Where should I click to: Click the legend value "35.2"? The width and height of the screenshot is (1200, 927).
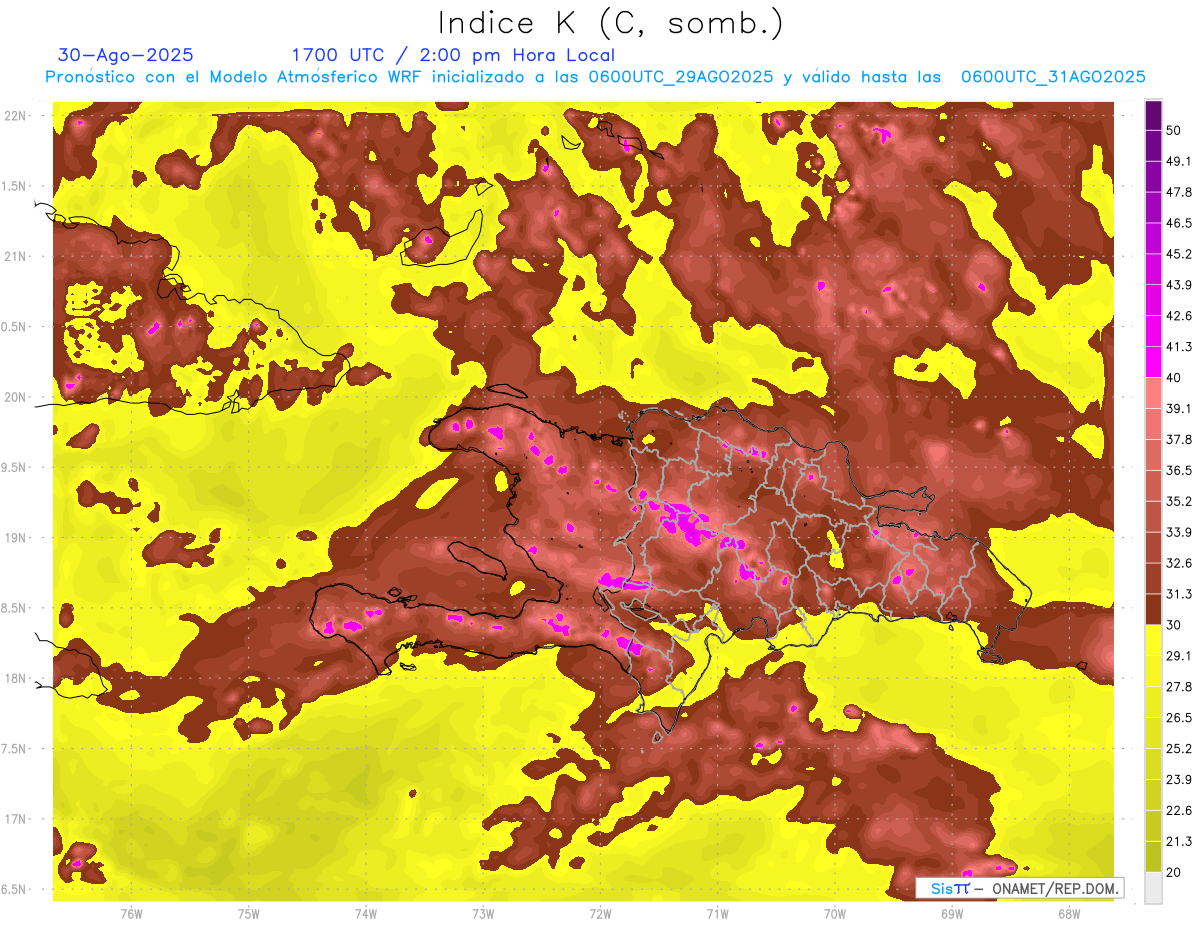(x=1179, y=501)
